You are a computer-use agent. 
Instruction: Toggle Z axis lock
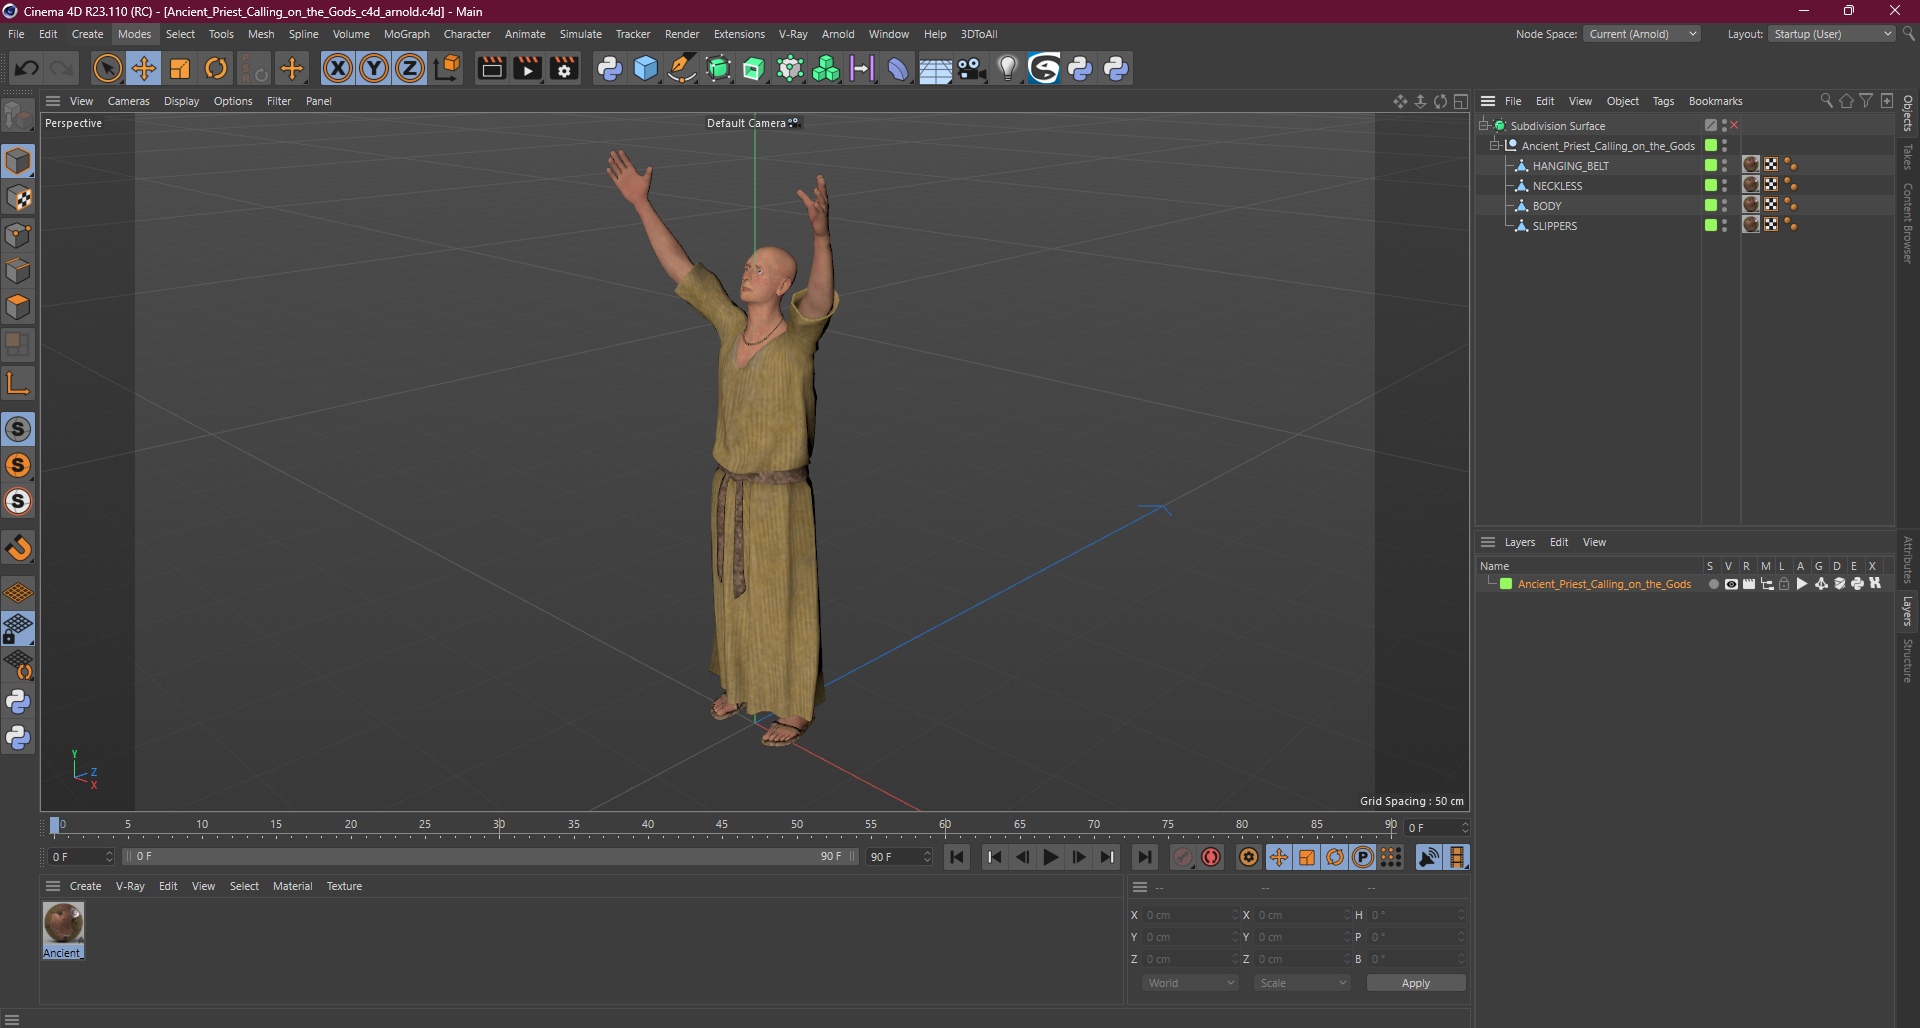click(410, 68)
